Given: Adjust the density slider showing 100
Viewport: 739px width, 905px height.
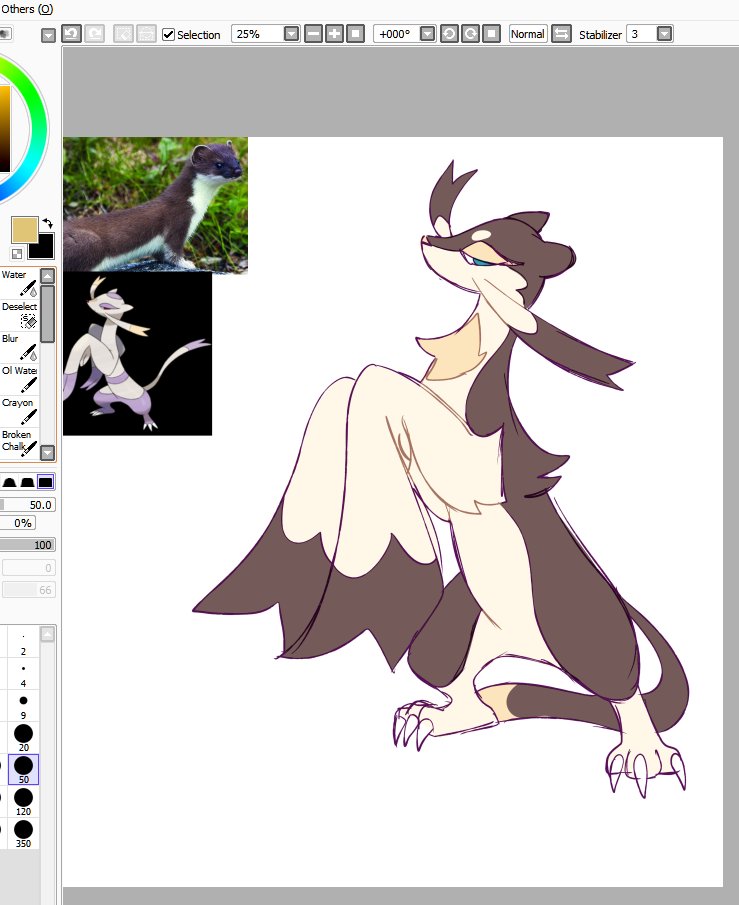Looking at the screenshot, I should click(28, 545).
